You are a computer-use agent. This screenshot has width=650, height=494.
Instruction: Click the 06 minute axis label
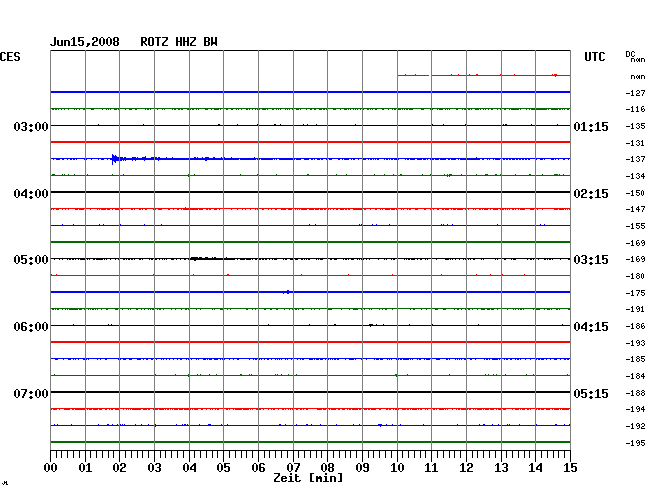pyautogui.click(x=258, y=468)
